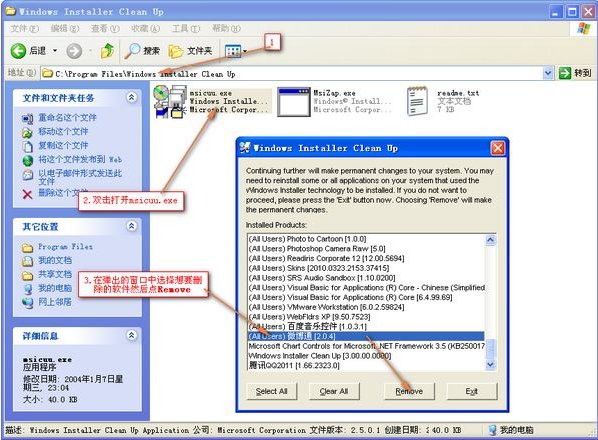Click the green Back arrow icon
The width and height of the screenshot is (598, 440).
pos(18,51)
